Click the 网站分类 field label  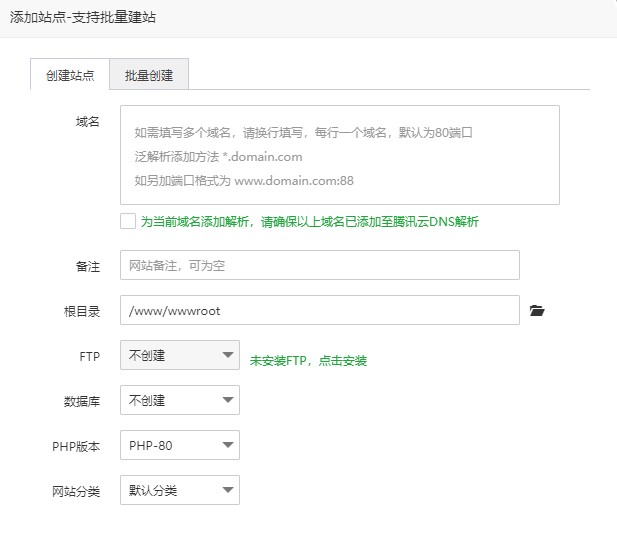76,491
